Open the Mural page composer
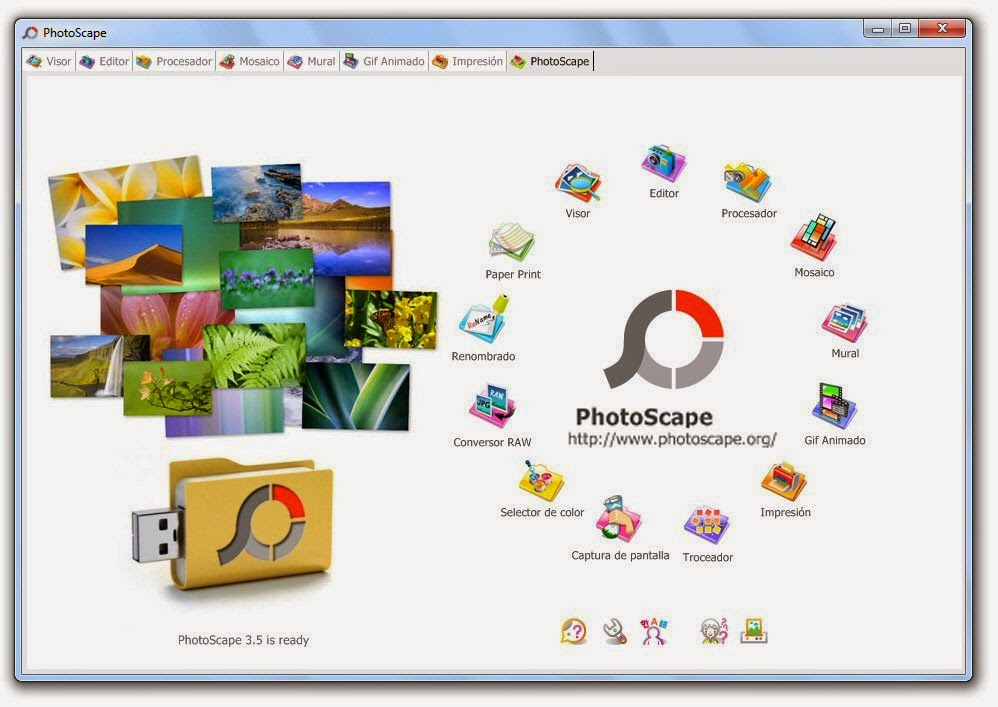The width and height of the screenshot is (998, 707). click(843, 322)
